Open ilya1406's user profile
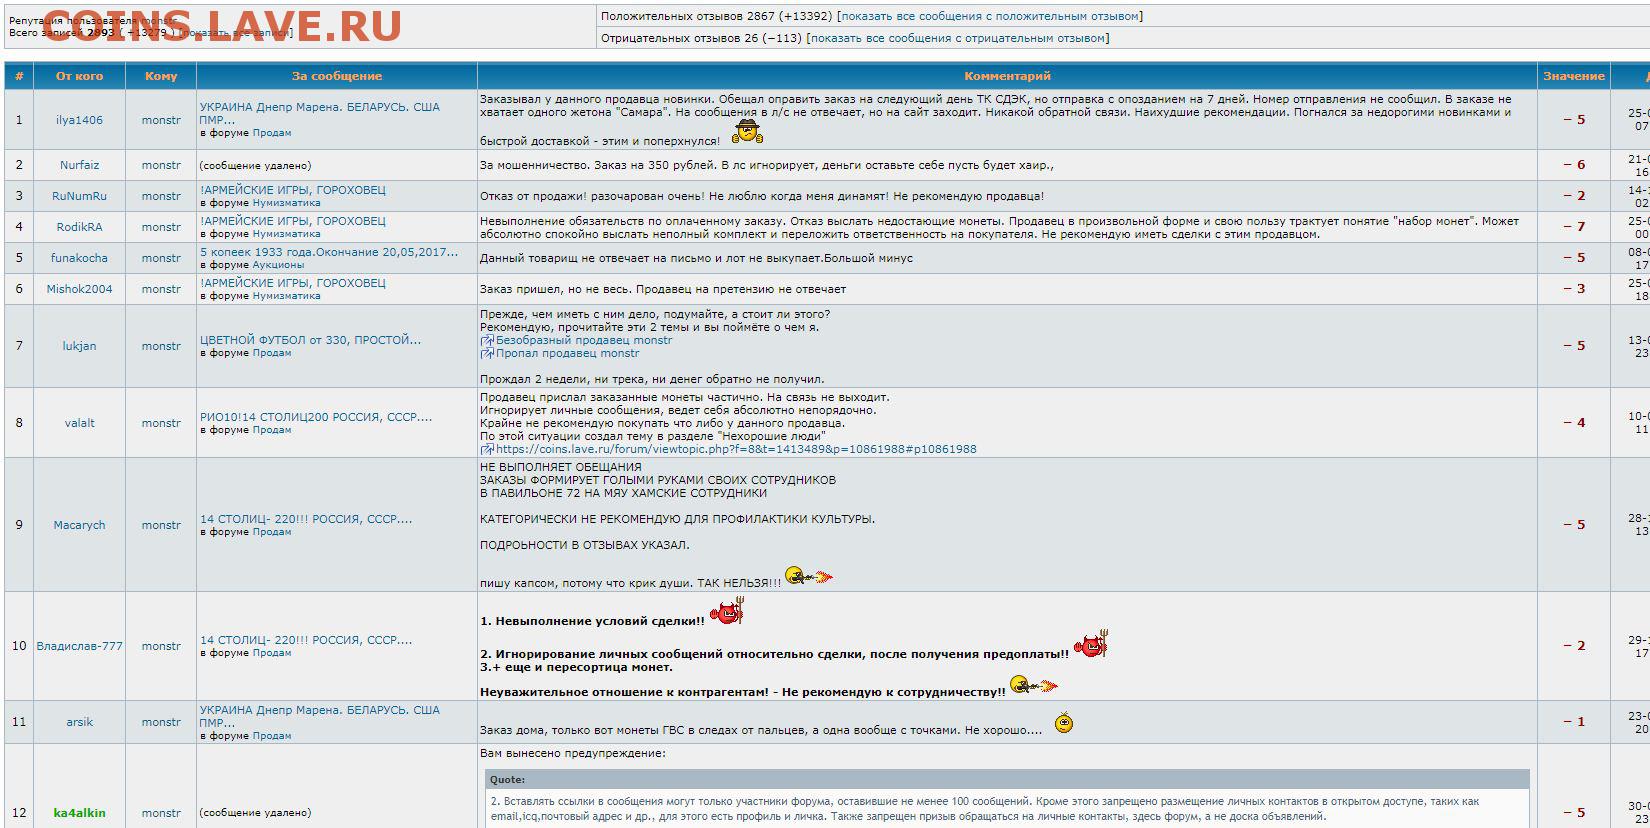This screenshot has width=1650, height=828. point(79,120)
